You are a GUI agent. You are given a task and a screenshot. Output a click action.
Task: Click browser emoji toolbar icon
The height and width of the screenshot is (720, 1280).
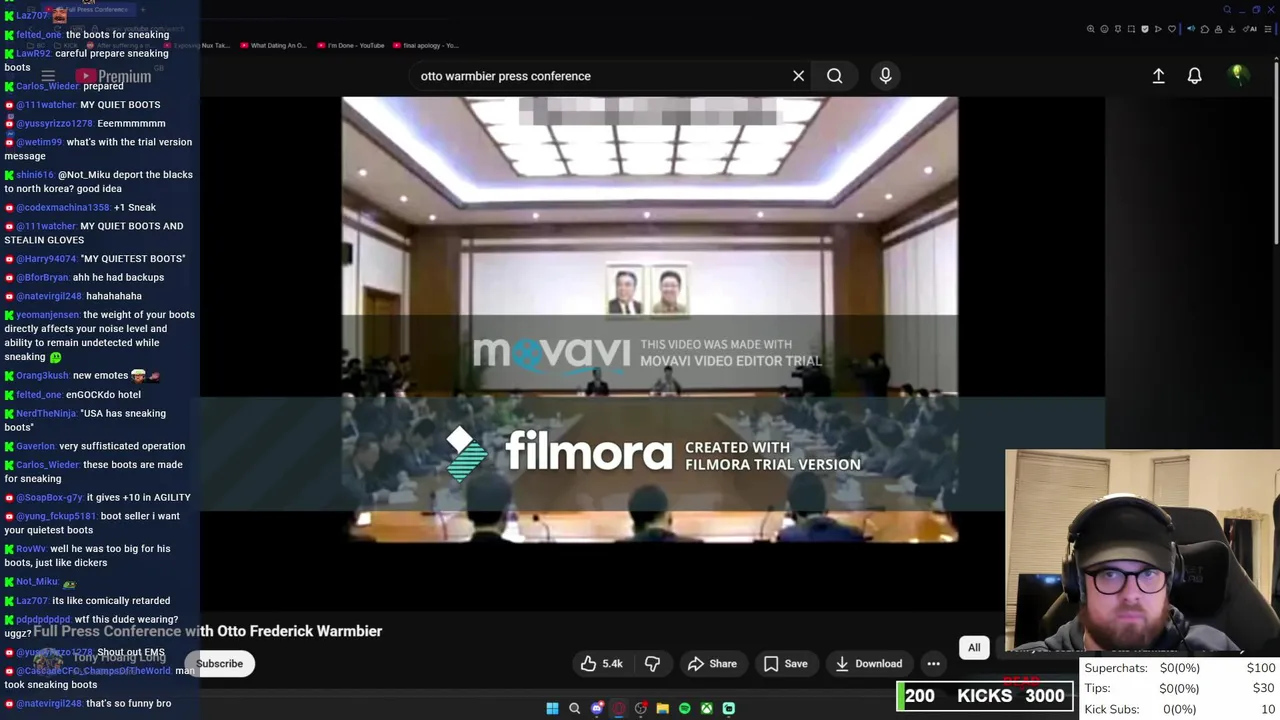pyautogui.click(x=1104, y=29)
